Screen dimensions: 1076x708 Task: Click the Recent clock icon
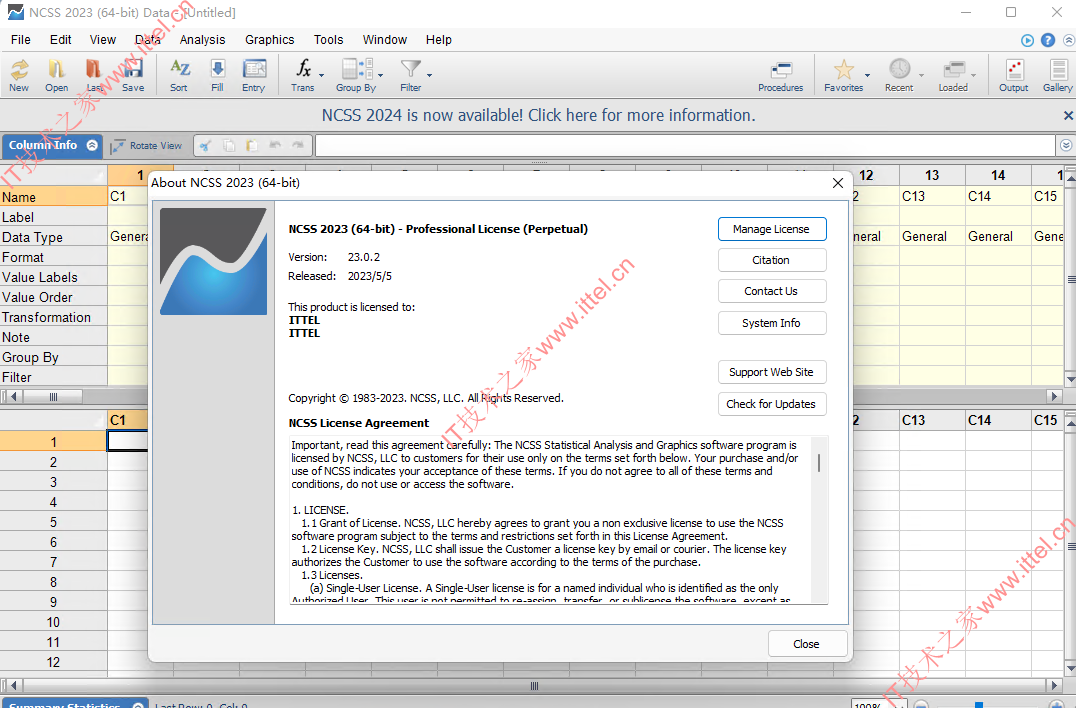[x=899, y=74]
